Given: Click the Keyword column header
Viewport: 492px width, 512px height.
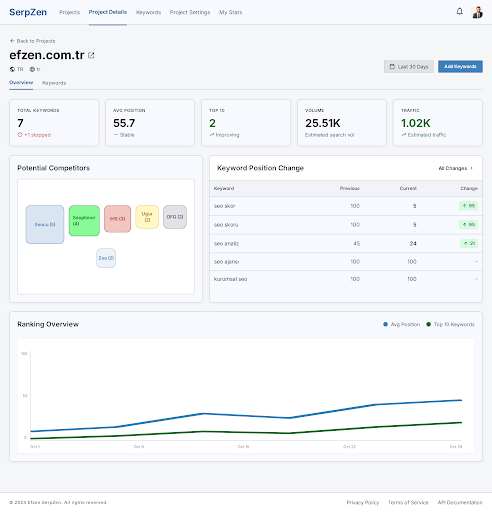Looking at the screenshot, I should (224, 188).
